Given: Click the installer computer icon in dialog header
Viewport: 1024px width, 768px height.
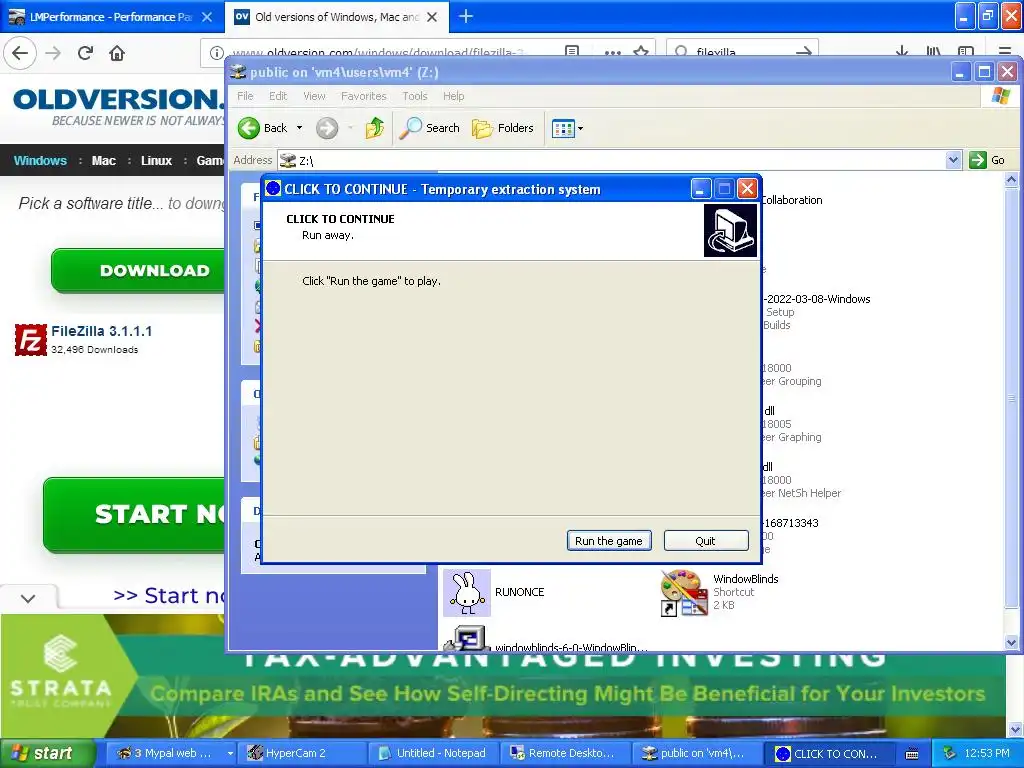Looking at the screenshot, I should (730, 231).
